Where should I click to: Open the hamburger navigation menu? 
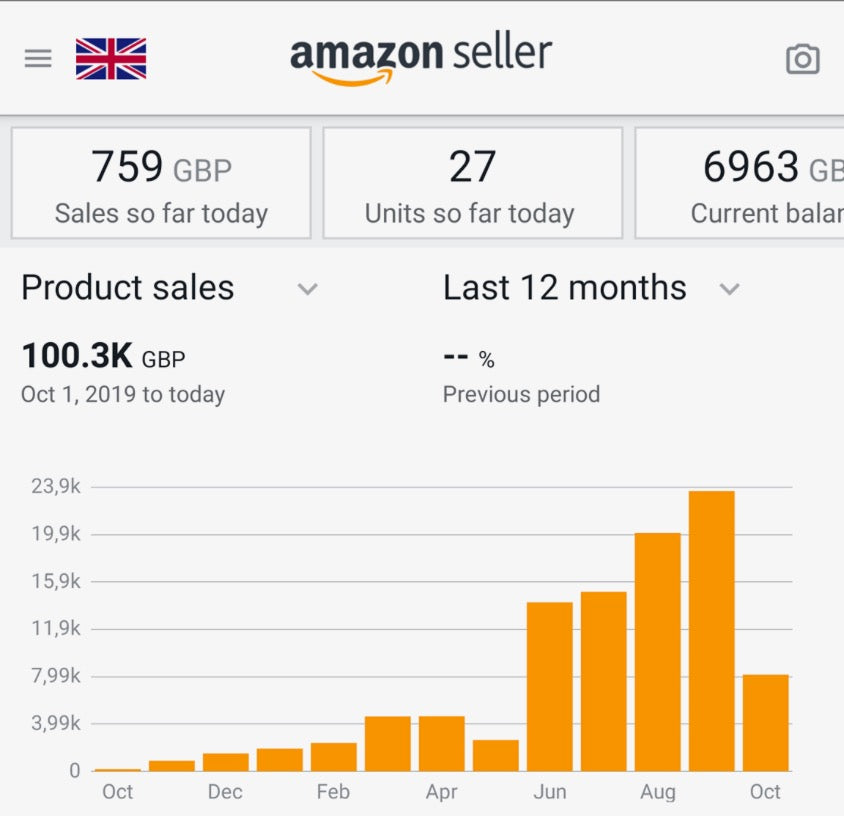coord(38,59)
